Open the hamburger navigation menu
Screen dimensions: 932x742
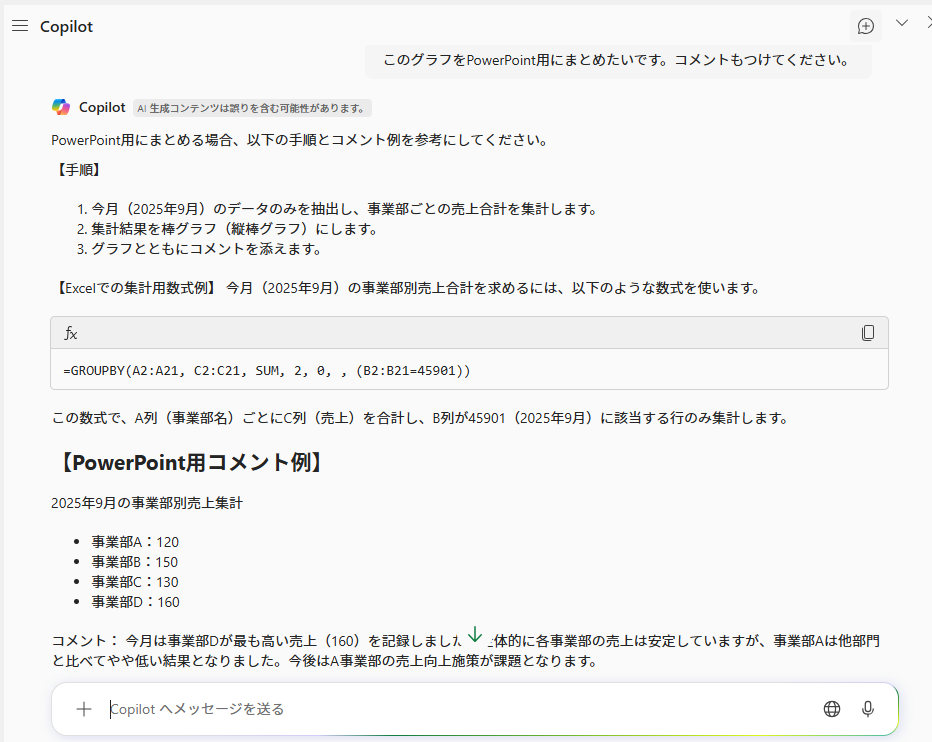pyautogui.click(x=20, y=26)
